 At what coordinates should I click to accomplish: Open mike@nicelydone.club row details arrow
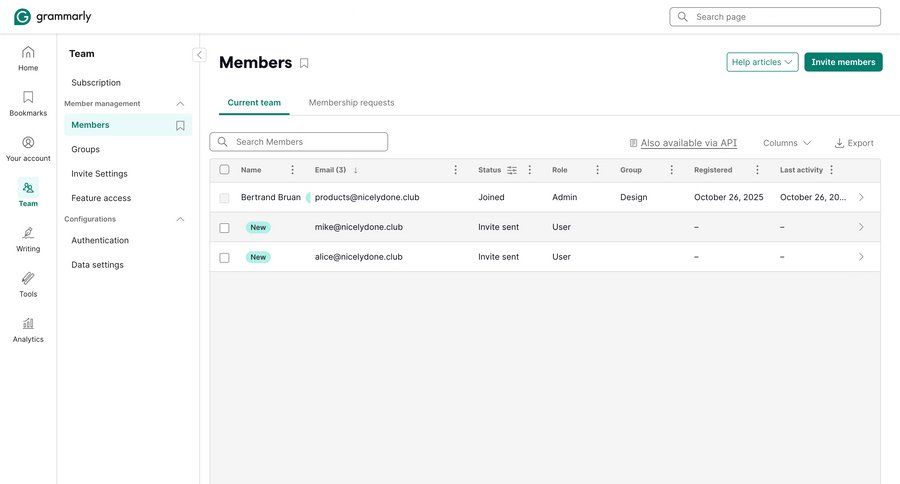861,227
